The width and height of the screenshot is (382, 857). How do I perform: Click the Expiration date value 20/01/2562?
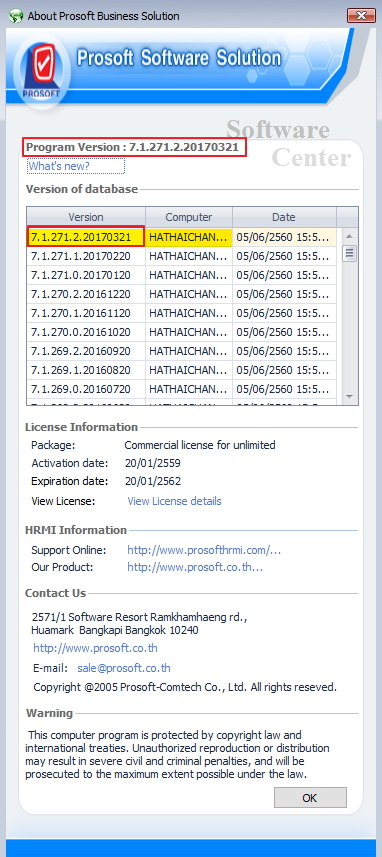[152, 482]
